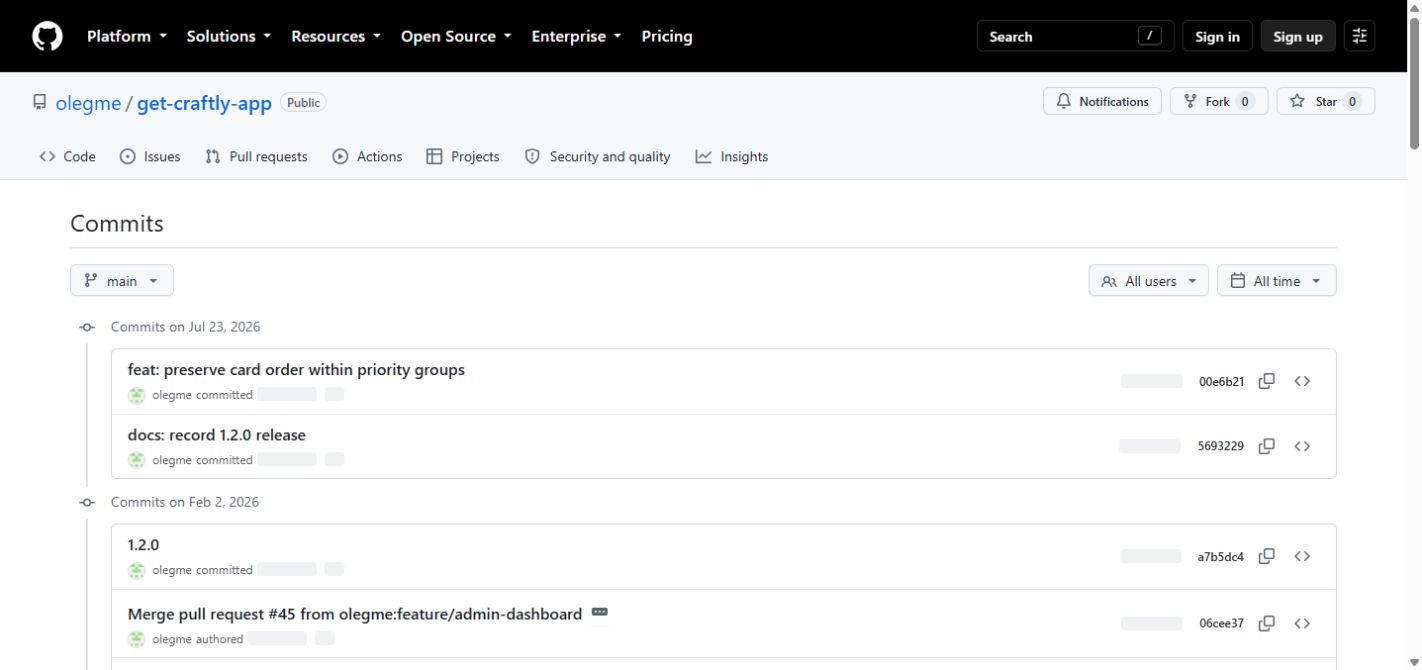Browse repository at commit 00e6b21
This screenshot has height=670, width=1422.
click(x=1302, y=381)
